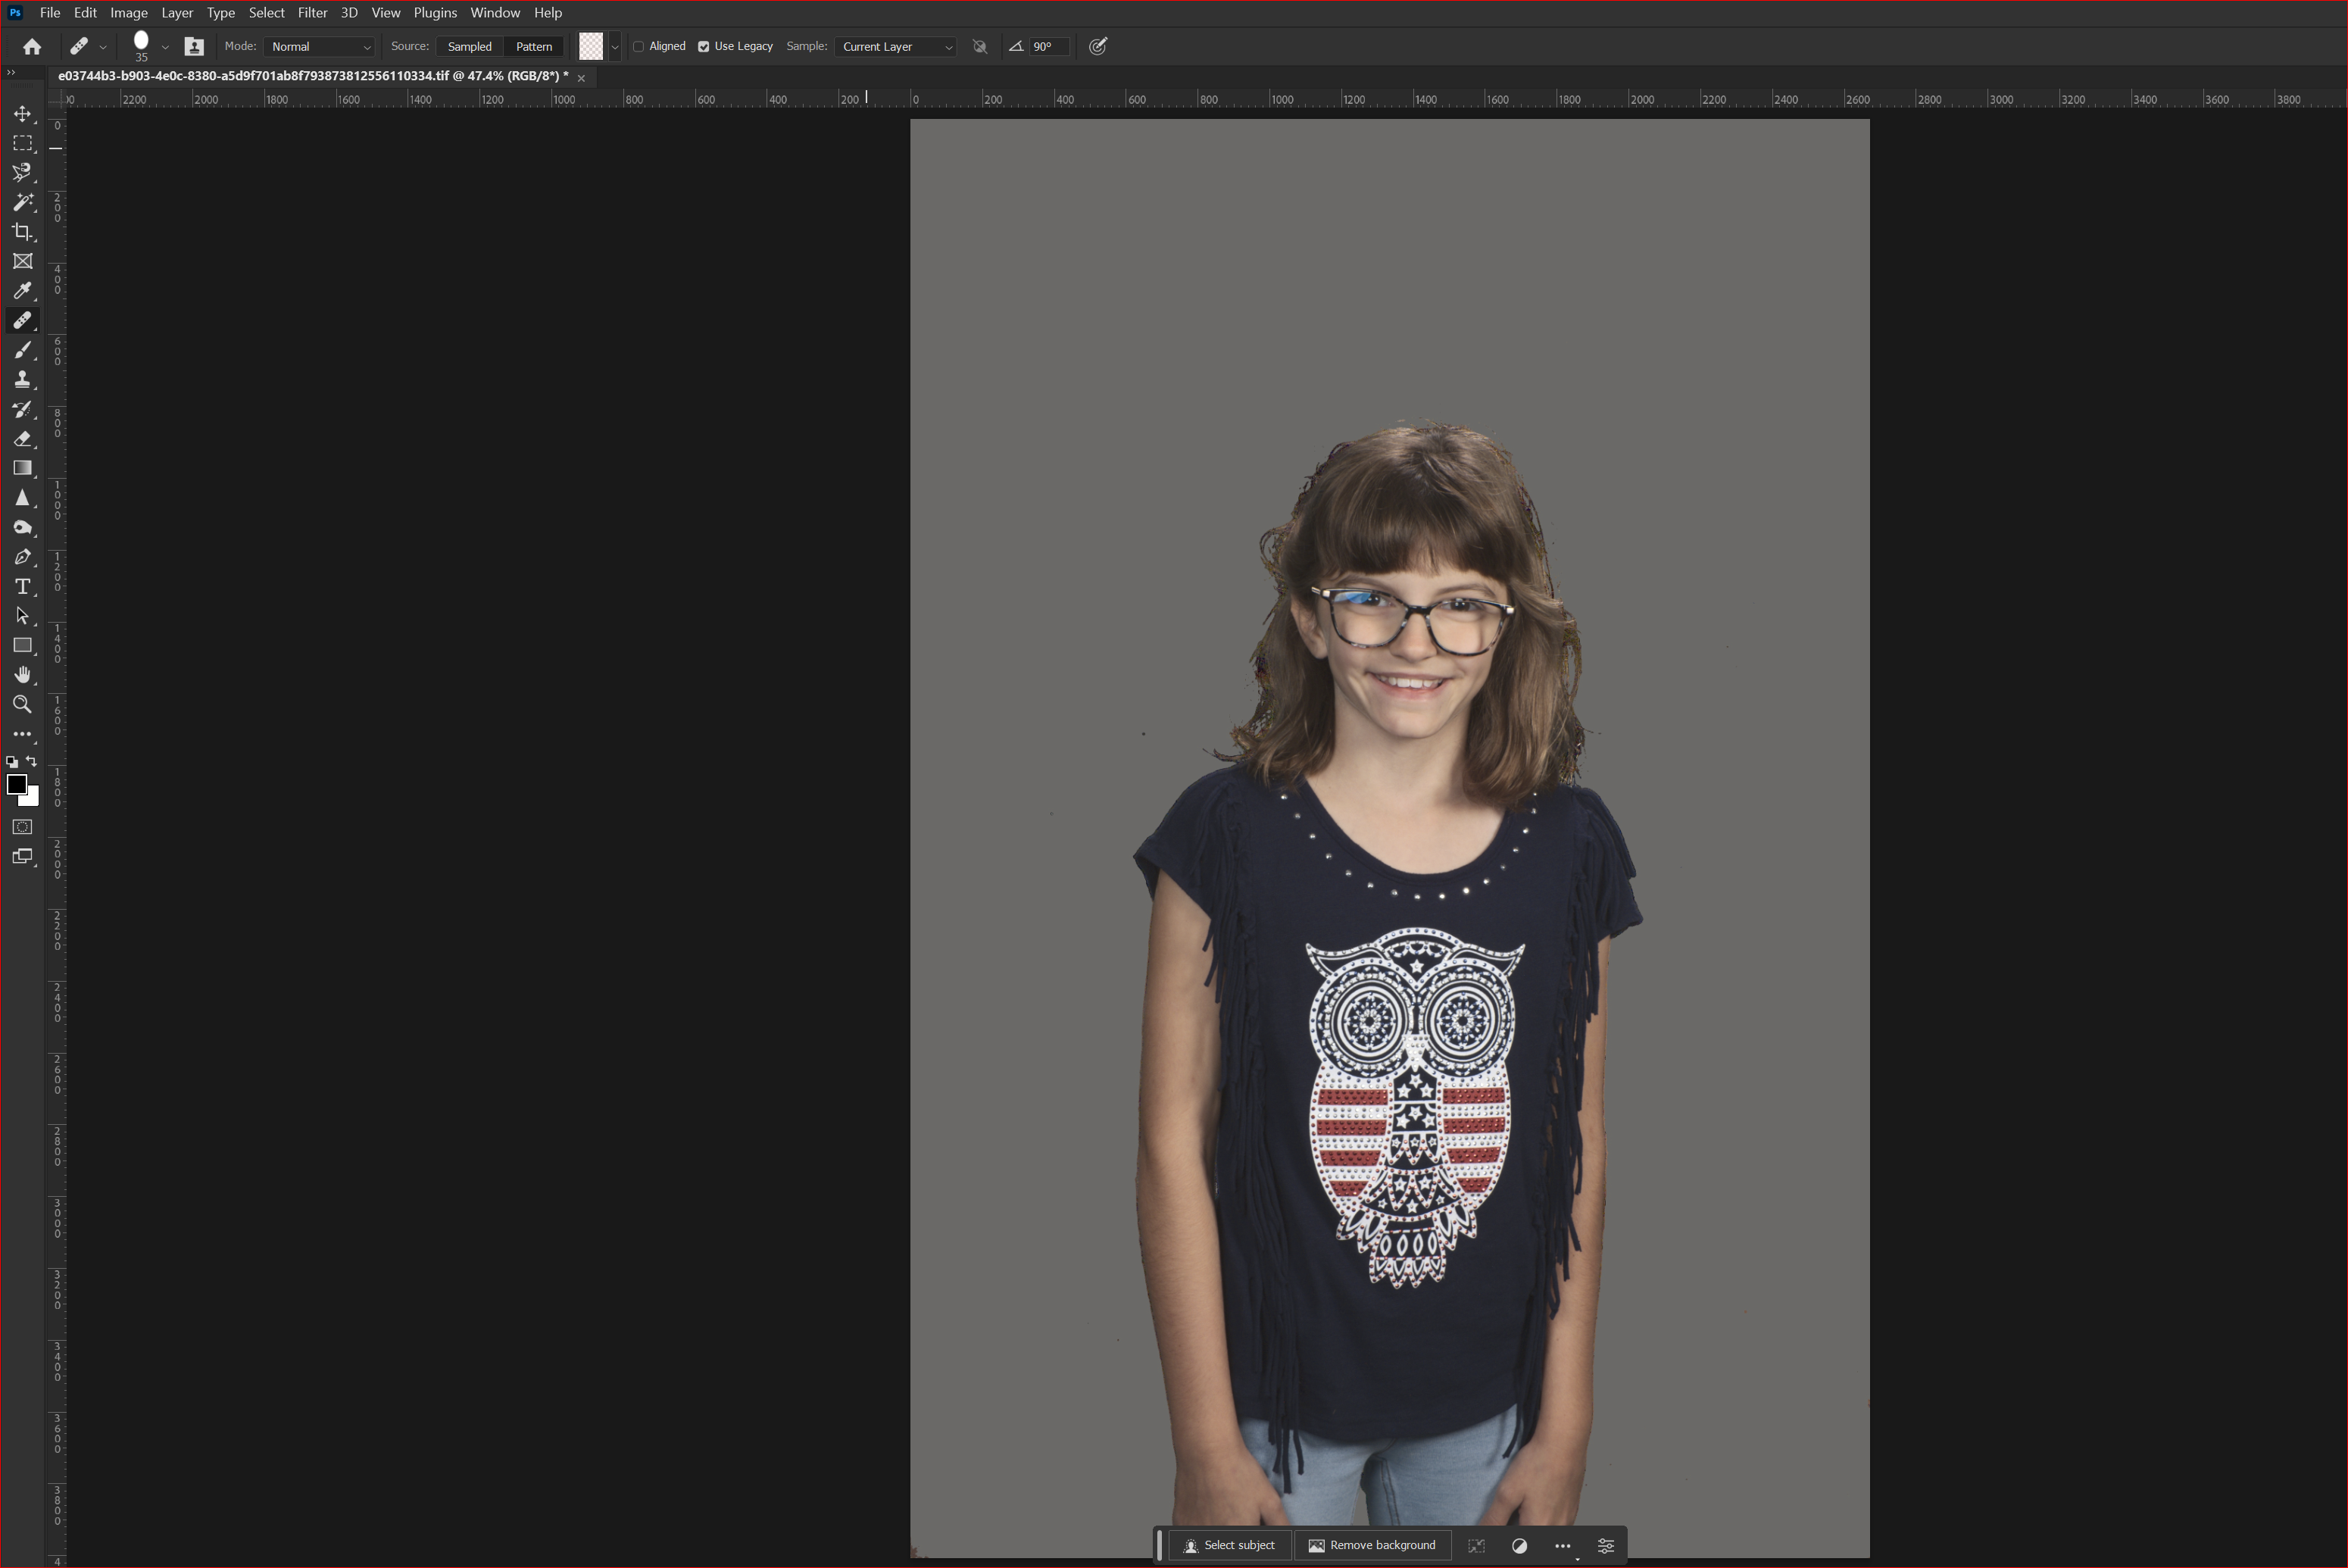Select the Move tool

22,114
